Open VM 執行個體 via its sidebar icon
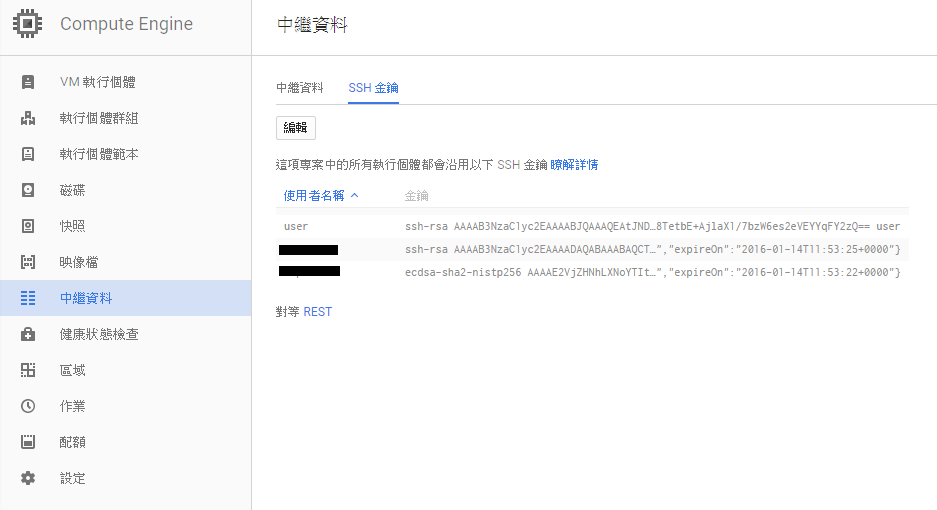This screenshot has width=937, height=510. coord(28,82)
